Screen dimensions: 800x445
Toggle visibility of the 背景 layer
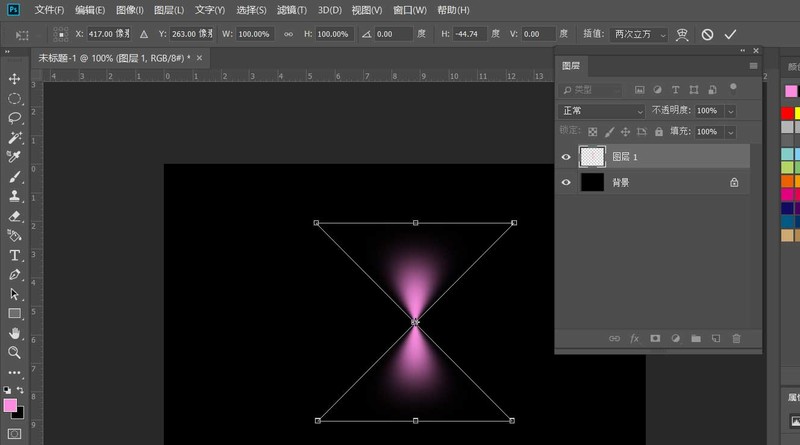click(567, 183)
